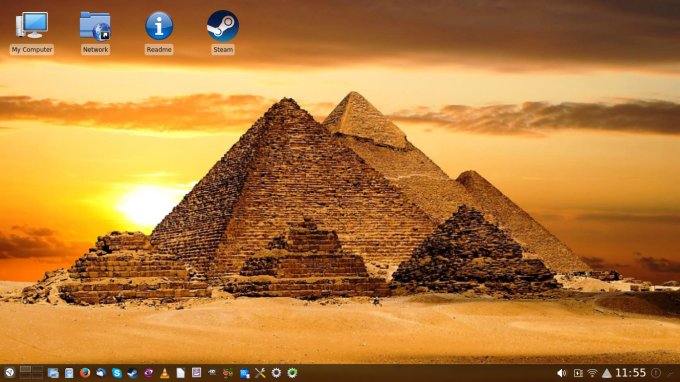Launch Firefox from the taskbar
The height and width of the screenshot is (382, 680).
[x=85, y=373]
